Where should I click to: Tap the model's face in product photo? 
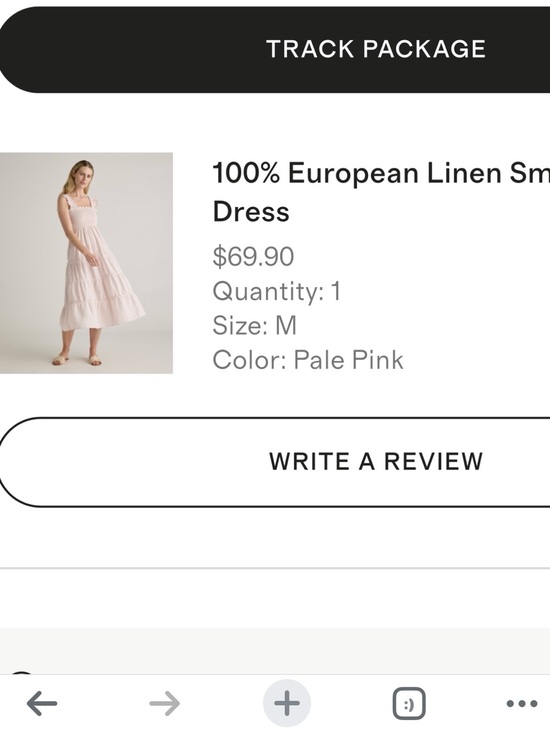click(82, 173)
